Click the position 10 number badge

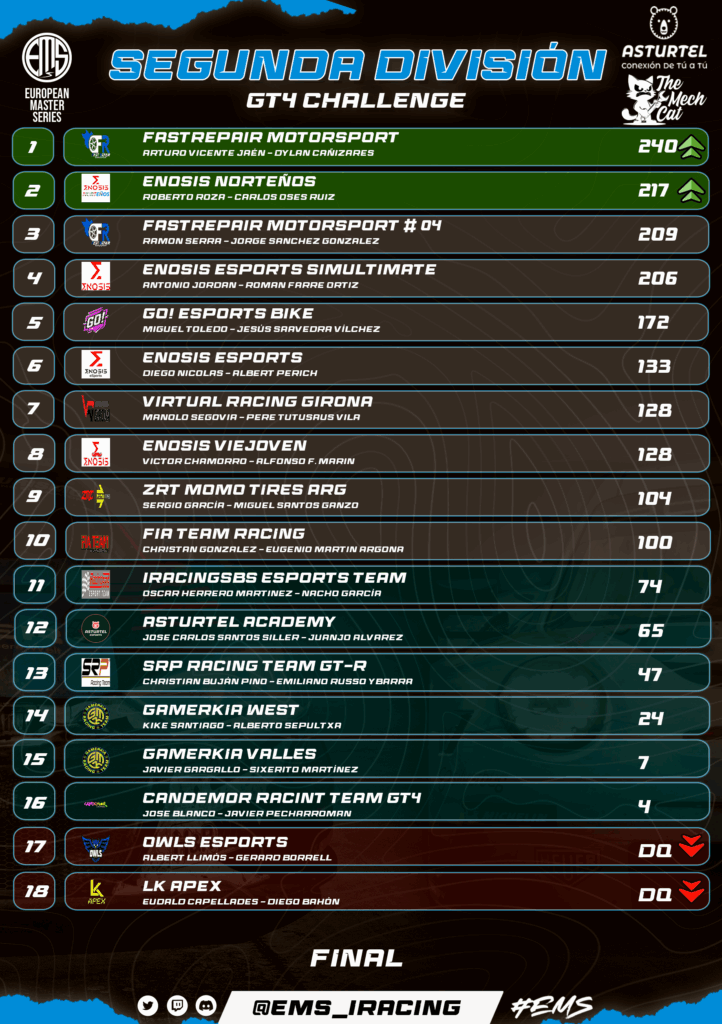(35, 541)
